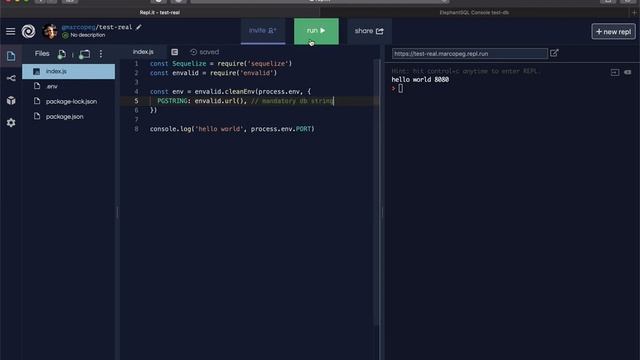Screen dimensions: 640x360
Task: Add a new folder icon
Action: 84,54
